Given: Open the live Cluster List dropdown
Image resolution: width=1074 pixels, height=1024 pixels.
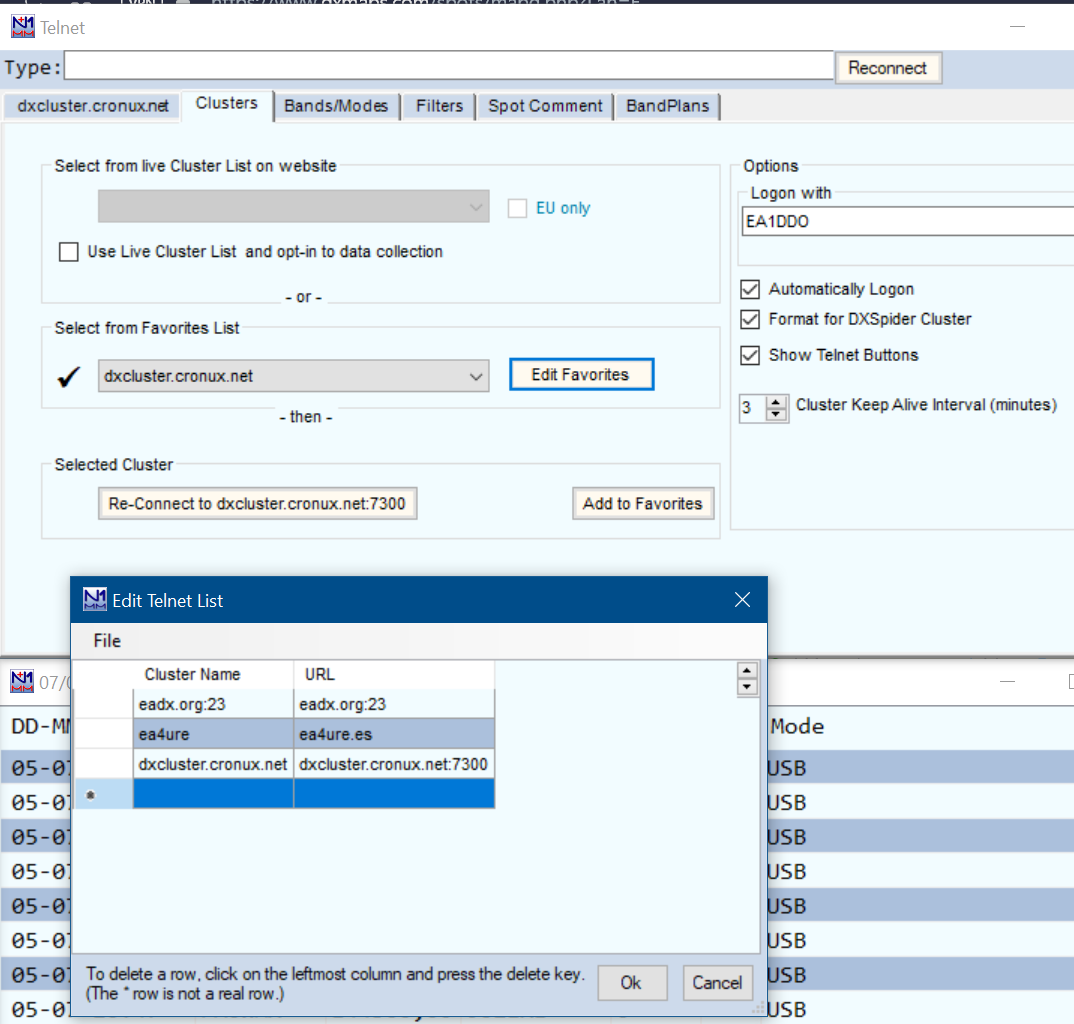Looking at the screenshot, I should tap(293, 206).
